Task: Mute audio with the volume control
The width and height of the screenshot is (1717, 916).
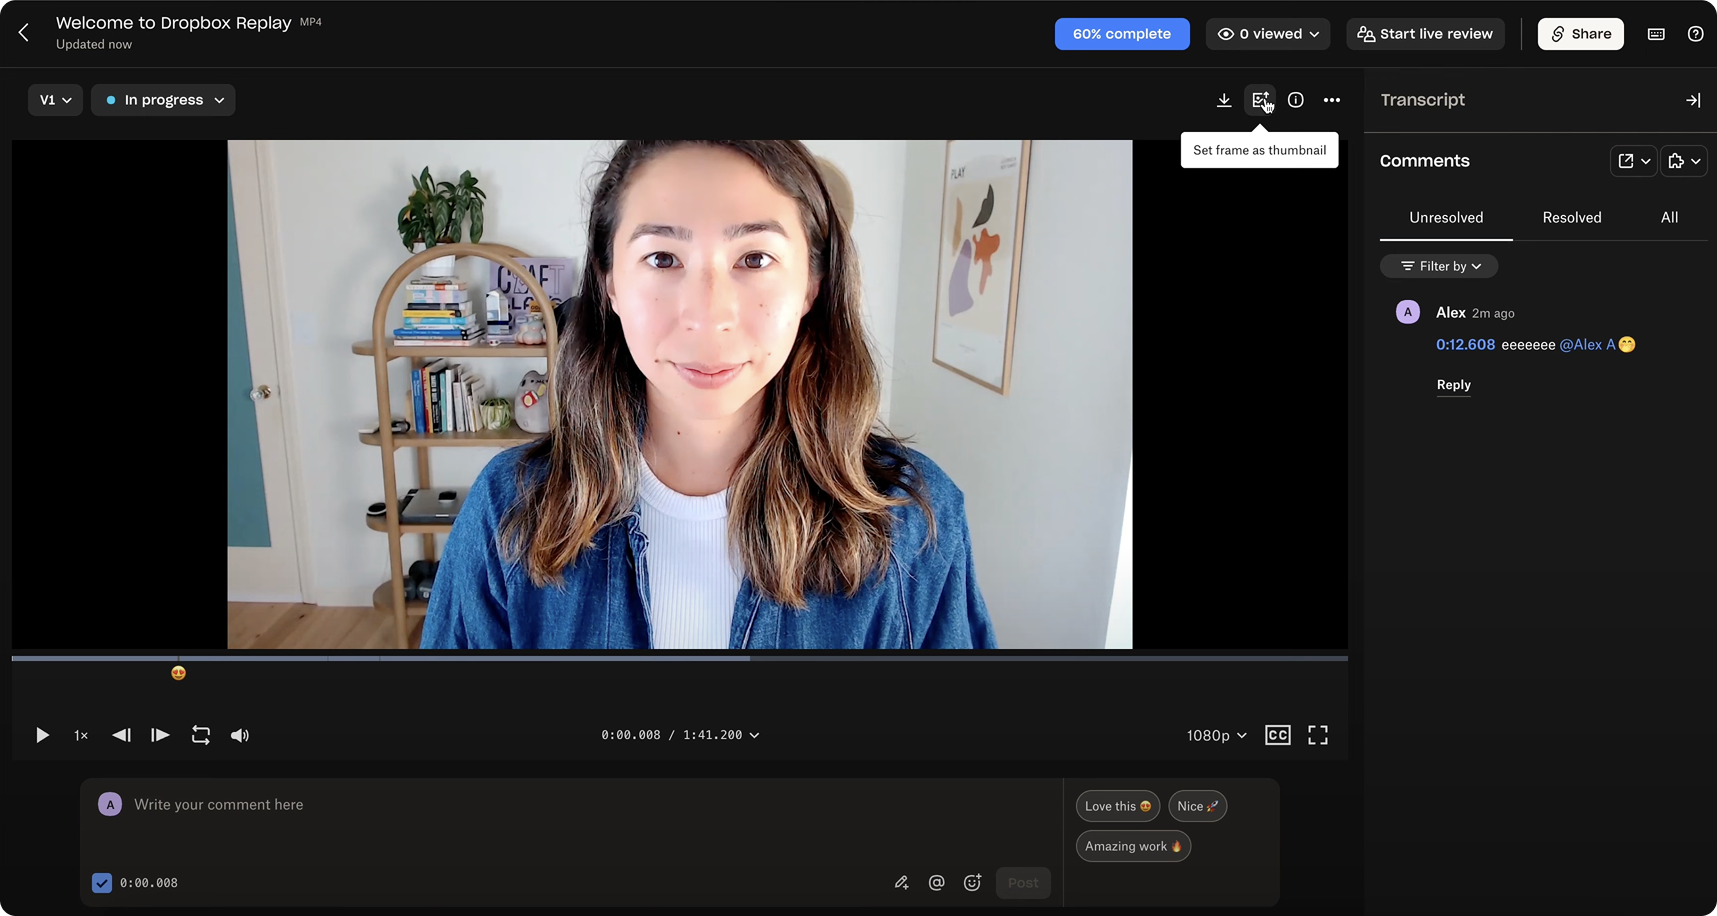Action: 239,735
